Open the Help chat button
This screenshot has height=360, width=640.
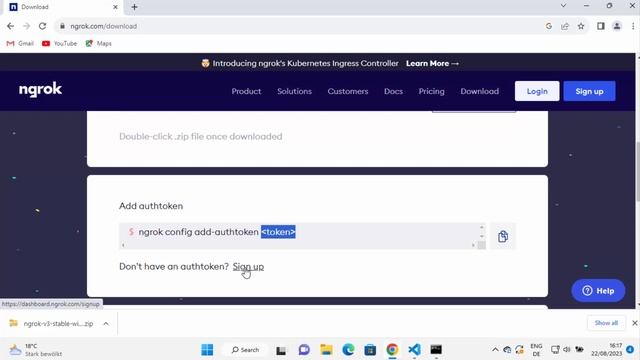pos(598,291)
